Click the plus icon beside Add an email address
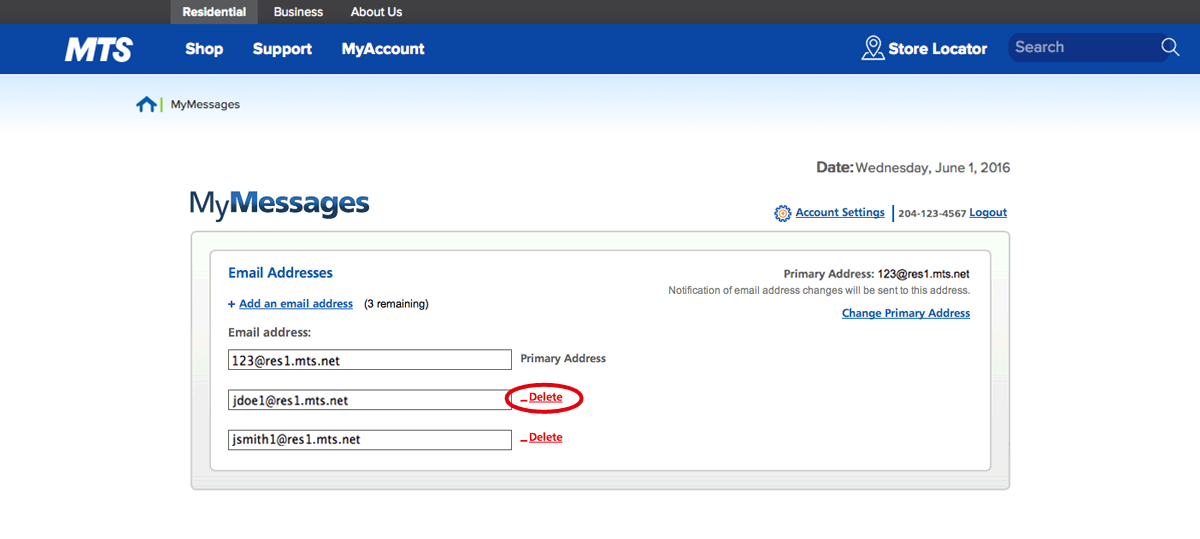This screenshot has width=1200, height=539. pos(232,304)
